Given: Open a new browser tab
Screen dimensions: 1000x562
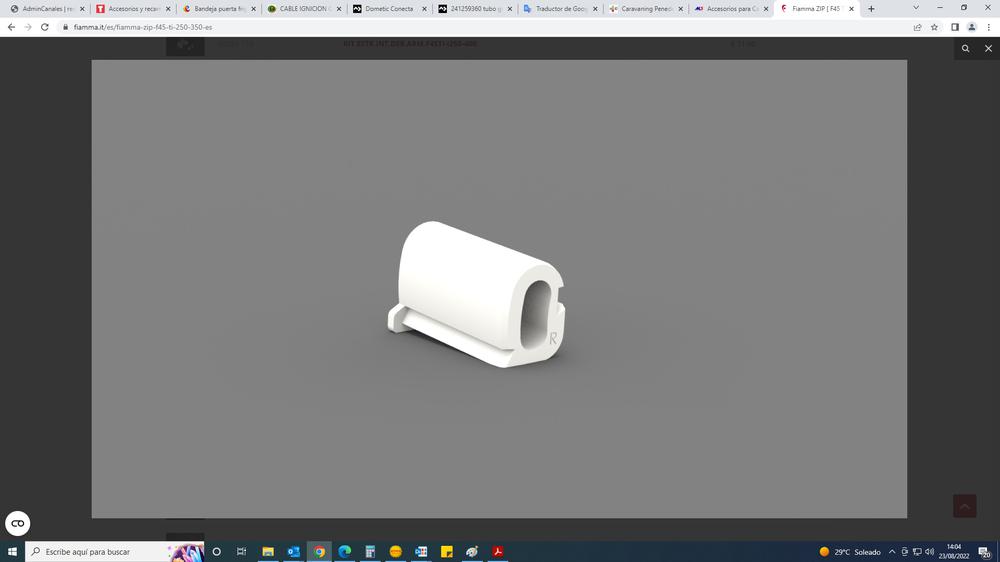Looking at the screenshot, I should click(871, 9).
